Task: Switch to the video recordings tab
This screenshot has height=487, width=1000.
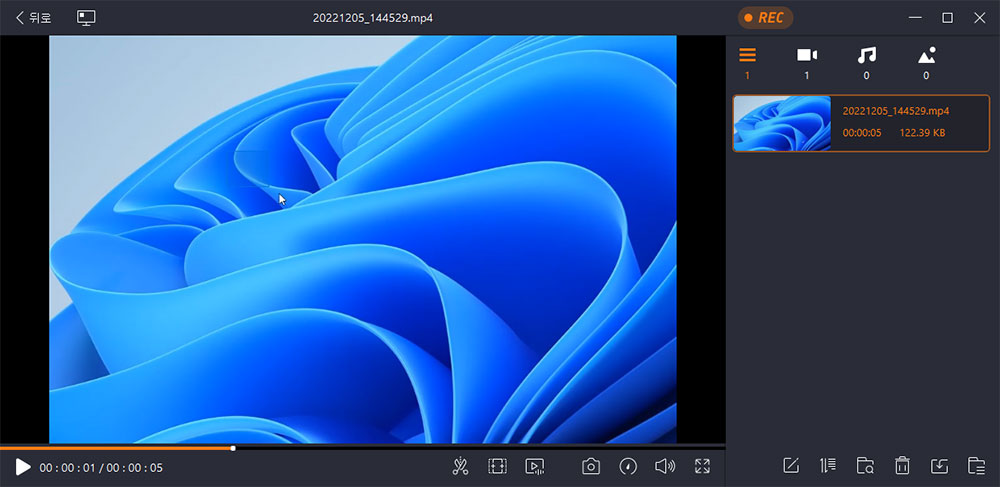Action: pos(807,63)
